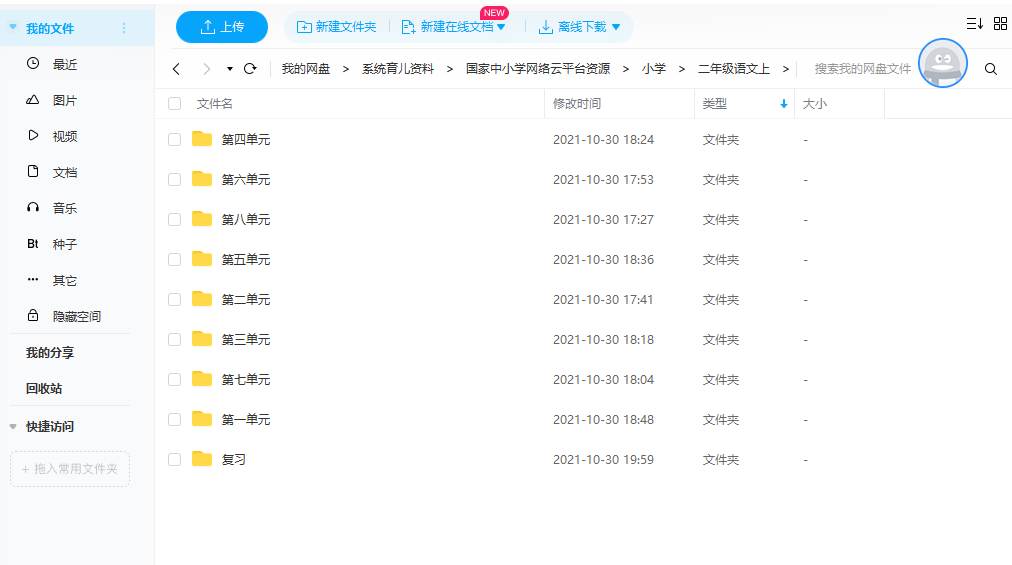Click the back navigation arrow
Screen dimensions: 1012x565
coord(177,69)
